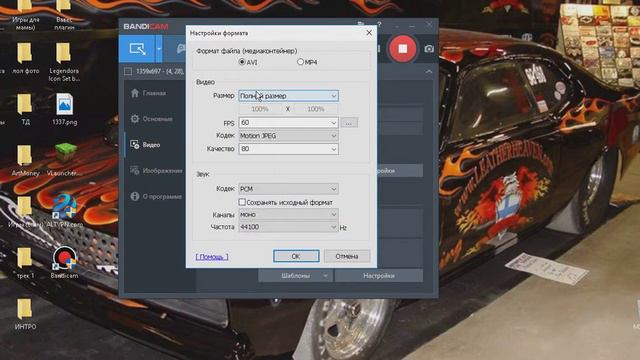The width and height of the screenshot is (640, 360).
Task: Stop recording with the red Bandicam button
Action: tap(402, 49)
